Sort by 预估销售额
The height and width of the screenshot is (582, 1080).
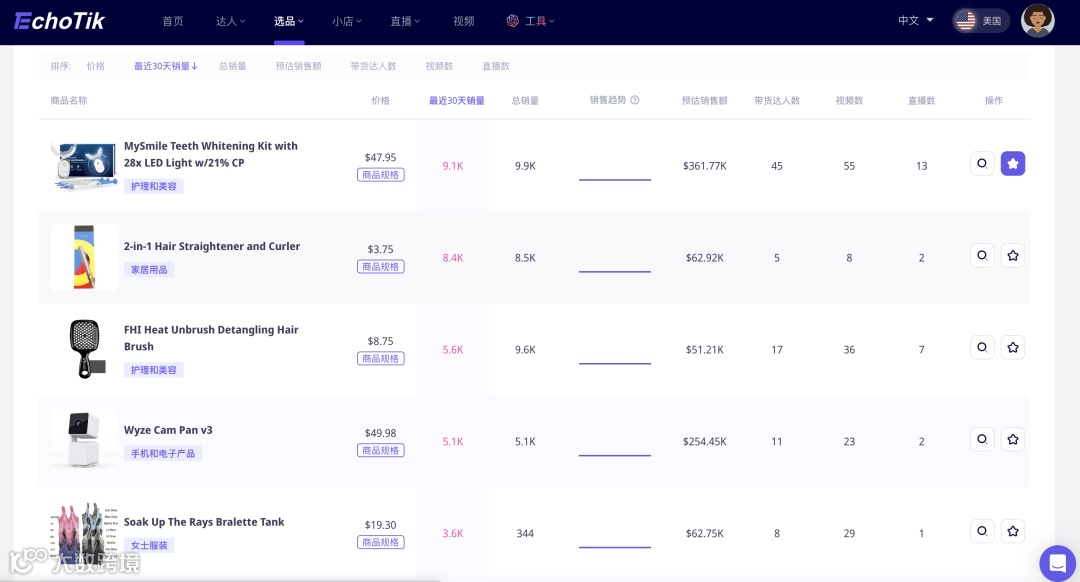point(298,66)
